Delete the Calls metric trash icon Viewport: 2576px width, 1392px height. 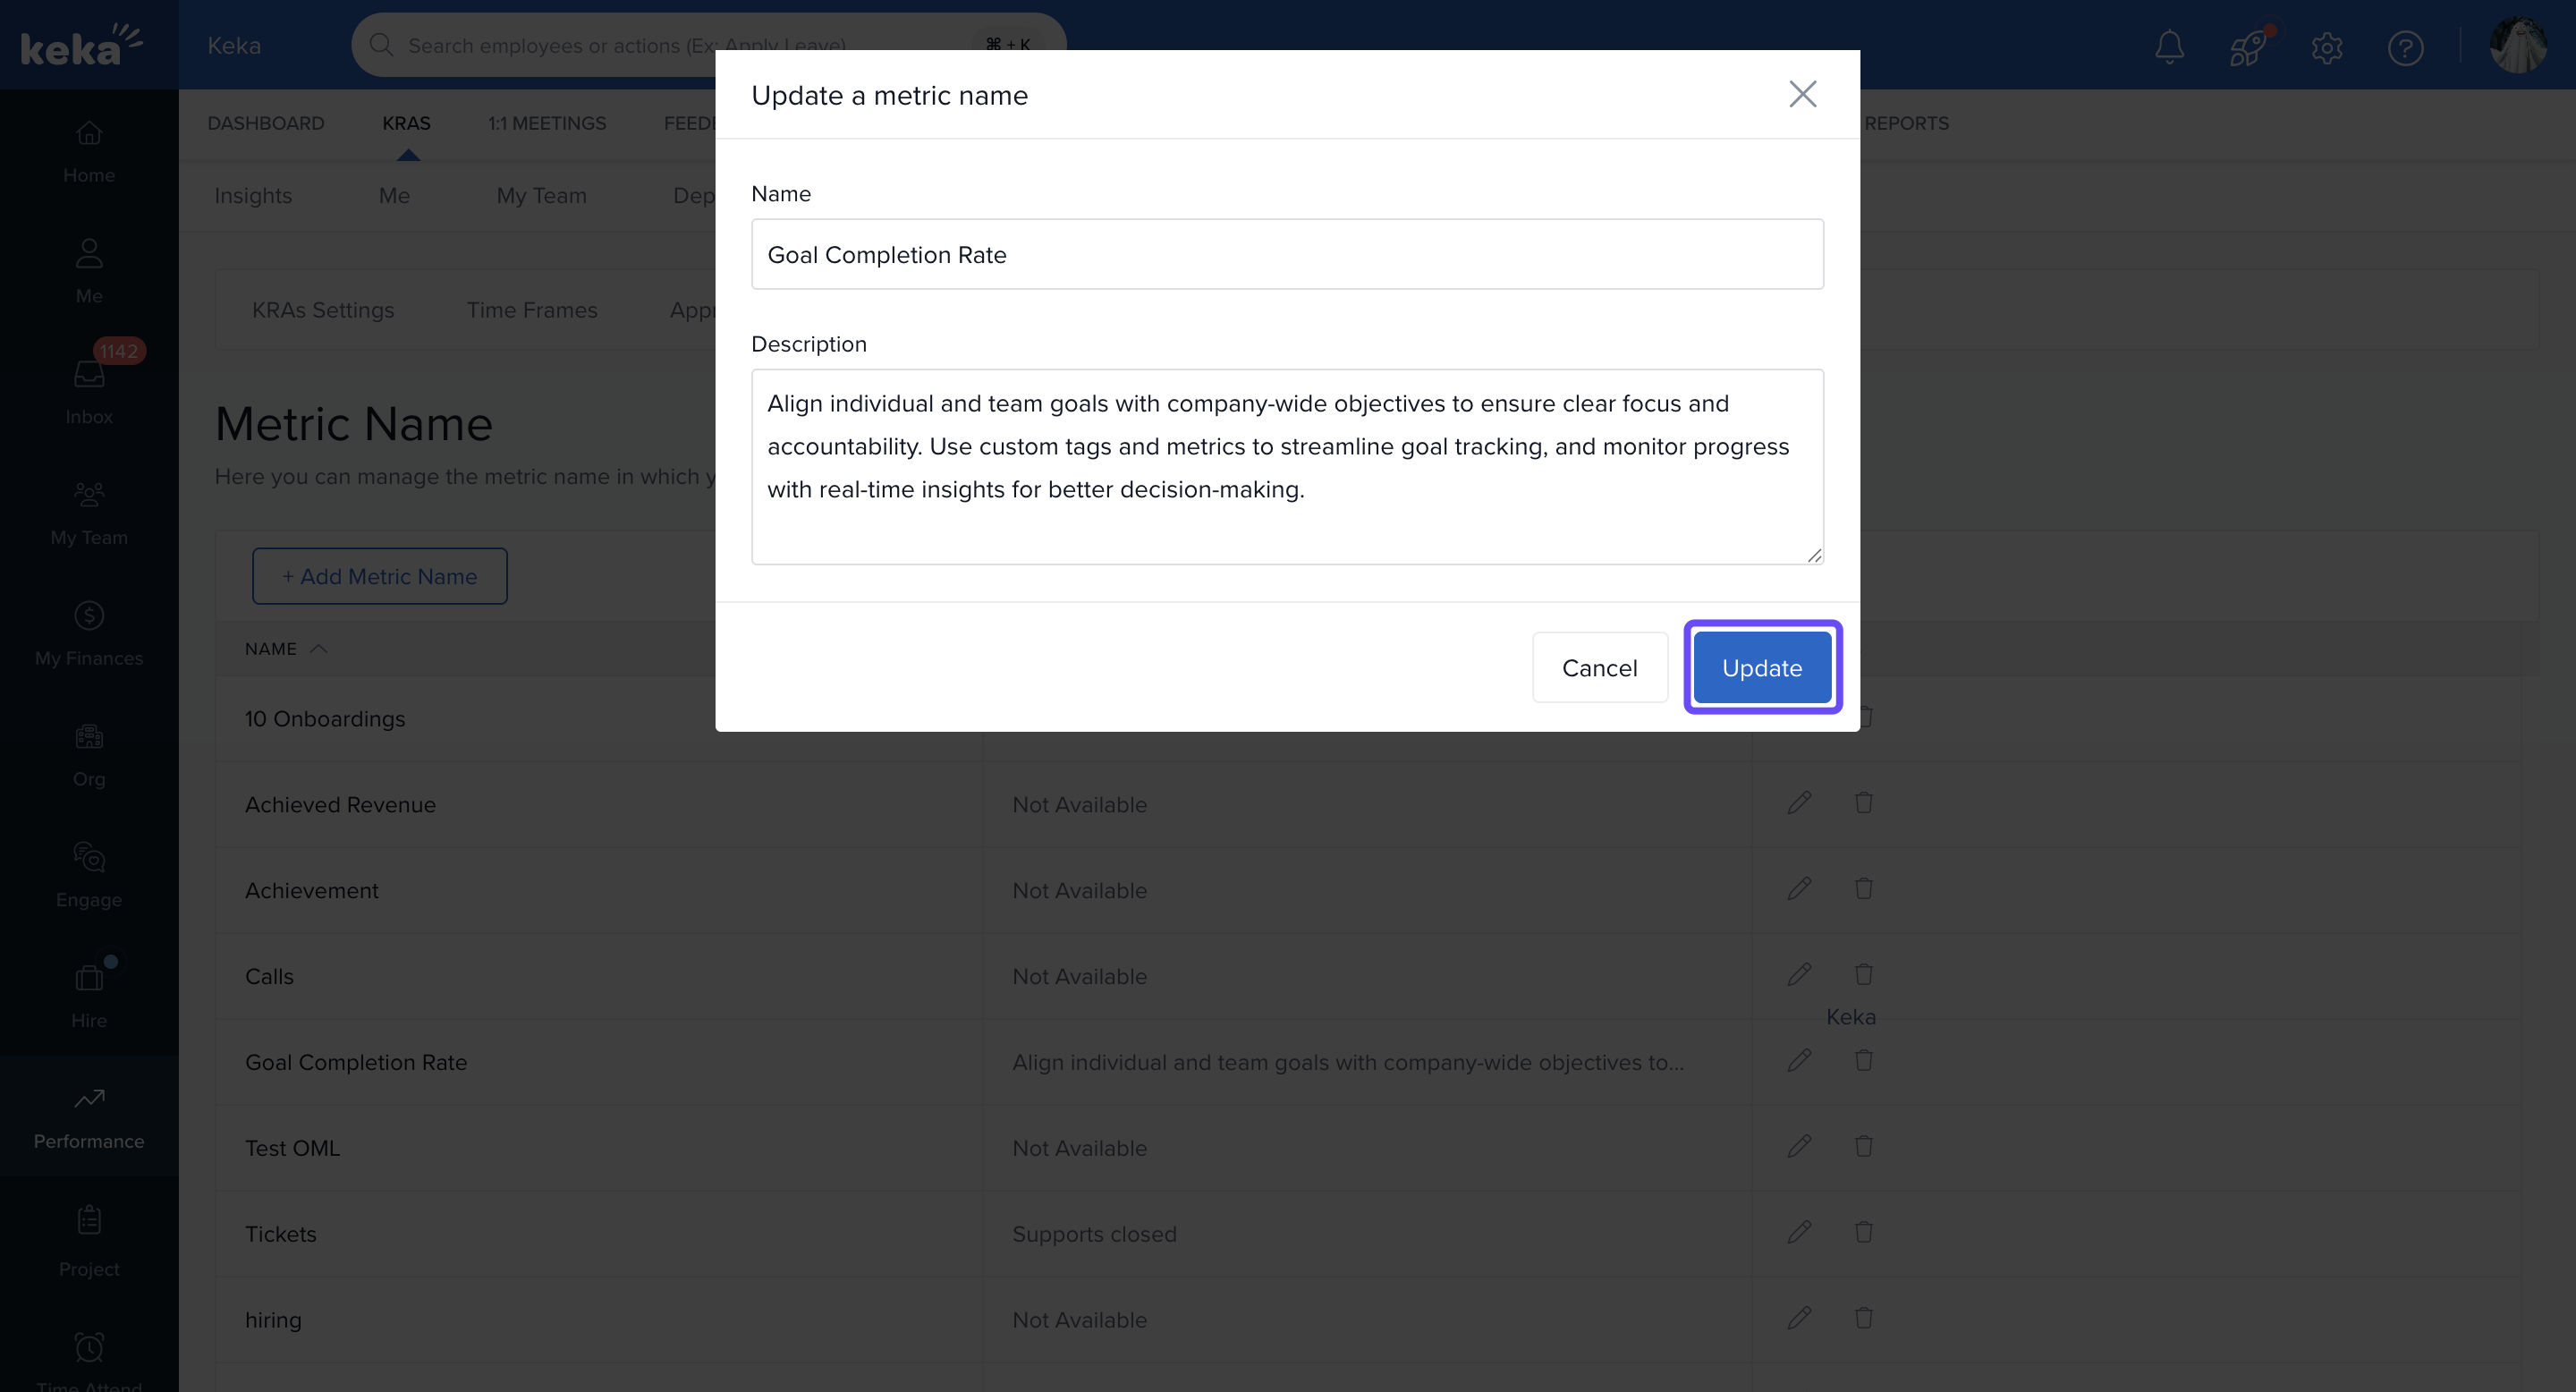point(1864,975)
